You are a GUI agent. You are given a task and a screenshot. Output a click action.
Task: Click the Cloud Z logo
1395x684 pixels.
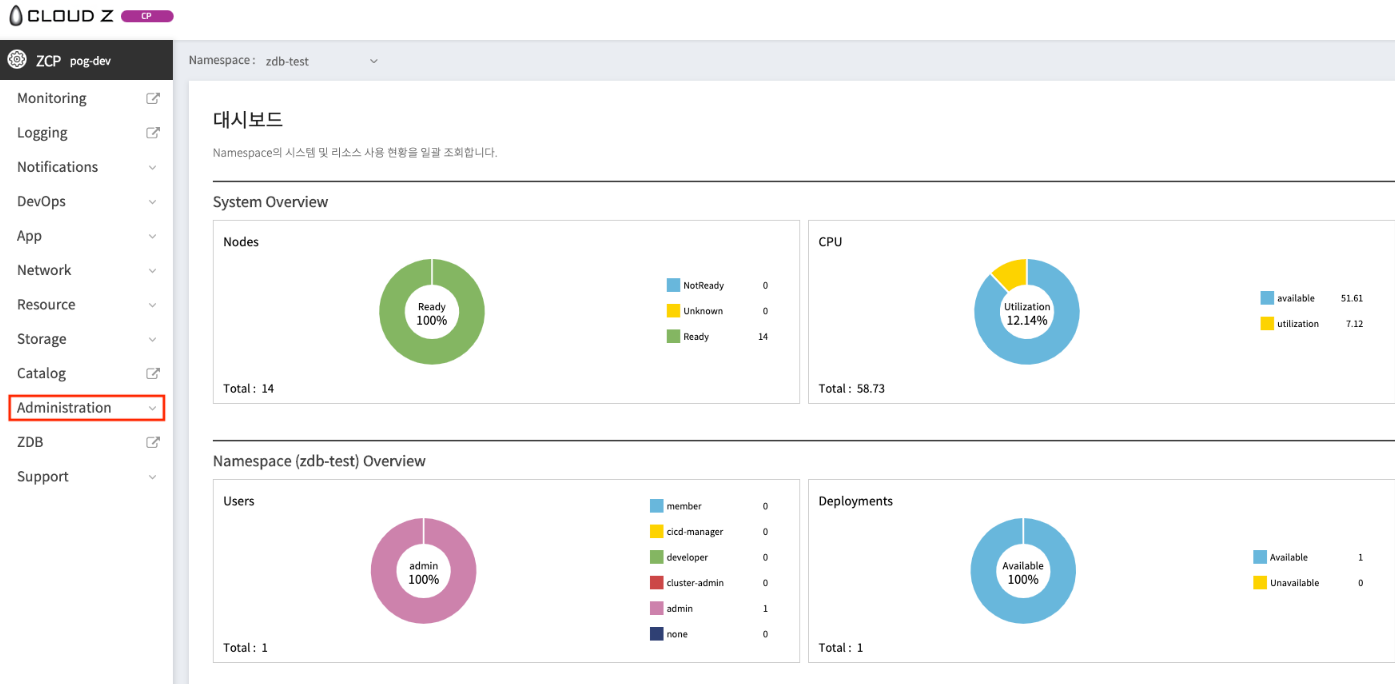coord(60,16)
